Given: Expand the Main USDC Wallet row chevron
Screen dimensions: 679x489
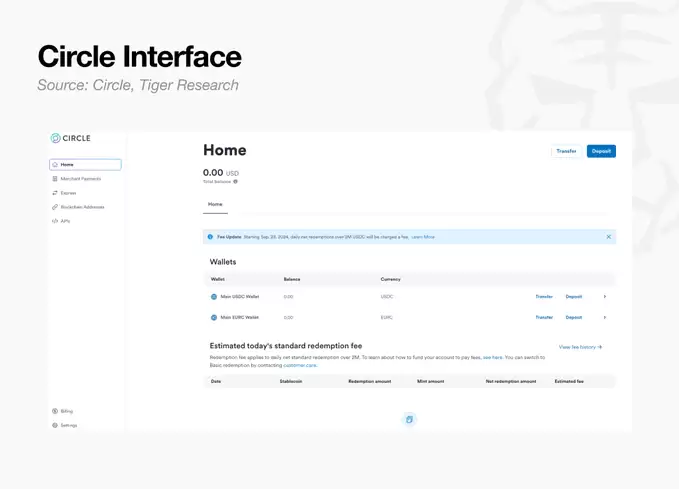Looking at the screenshot, I should 605,297.
